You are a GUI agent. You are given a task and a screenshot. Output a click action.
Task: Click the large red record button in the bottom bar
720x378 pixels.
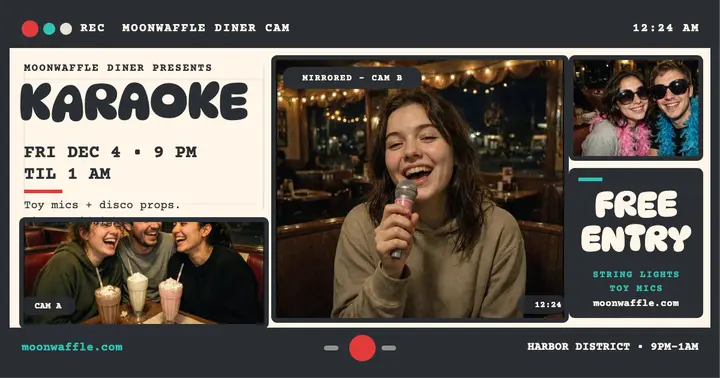(362, 348)
